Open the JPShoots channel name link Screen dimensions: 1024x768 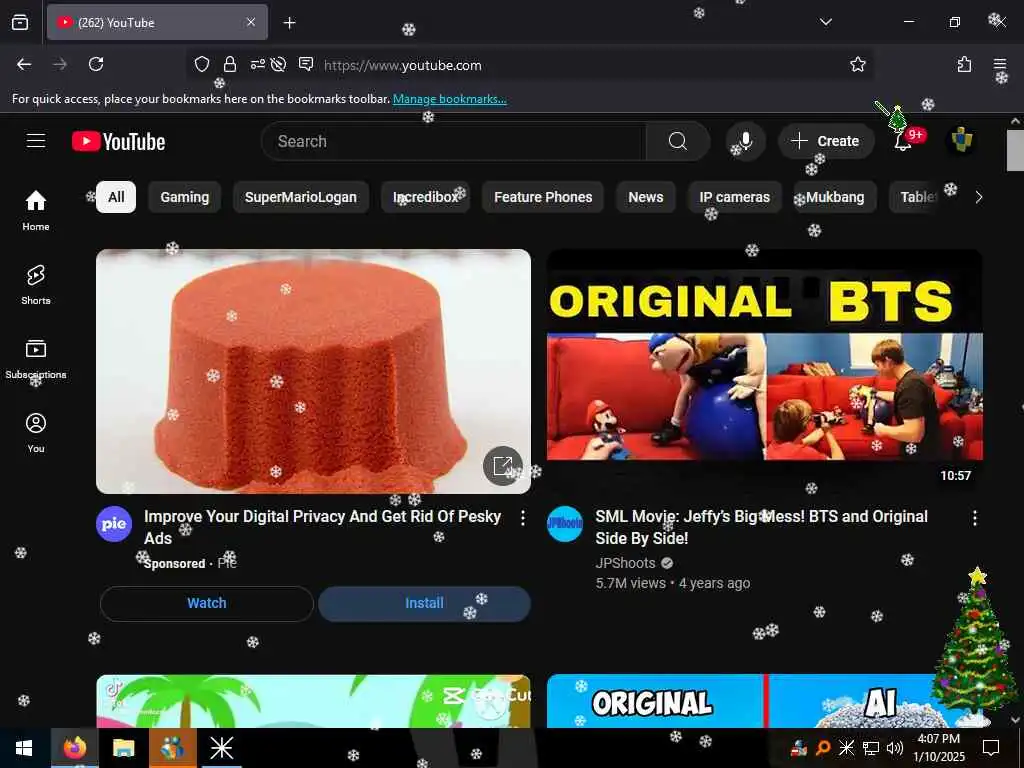pos(625,563)
